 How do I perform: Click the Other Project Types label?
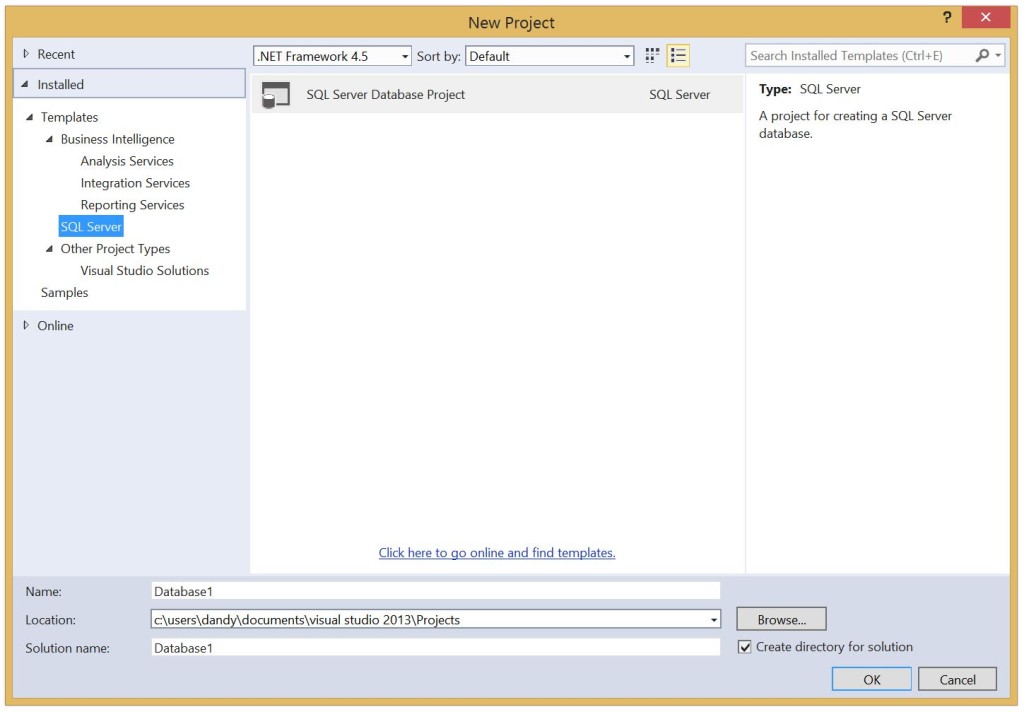click(115, 249)
